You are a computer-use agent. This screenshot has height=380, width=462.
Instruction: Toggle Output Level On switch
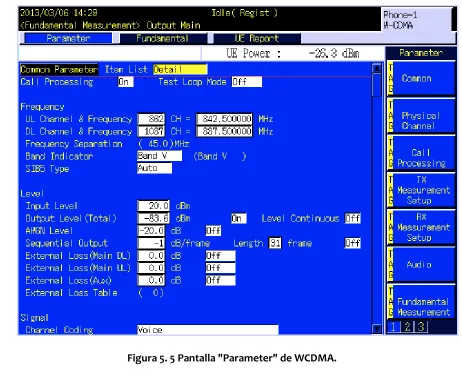coord(238,218)
